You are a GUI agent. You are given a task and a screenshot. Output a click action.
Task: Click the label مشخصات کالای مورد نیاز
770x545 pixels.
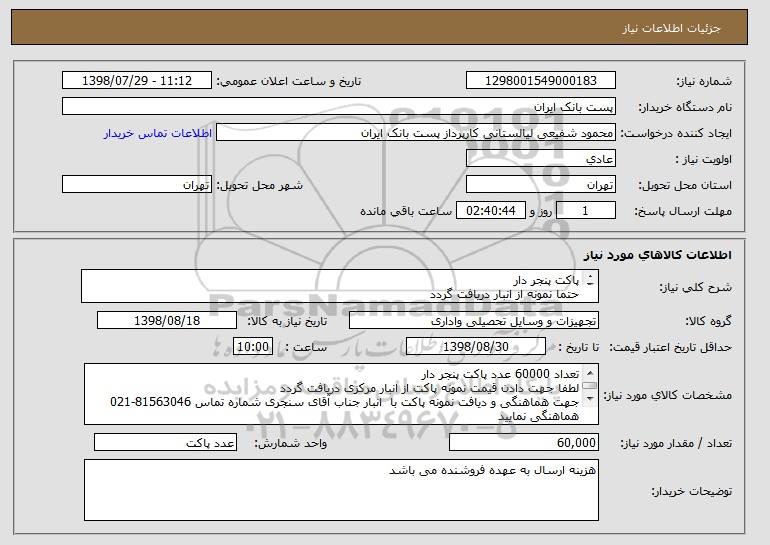coord(667,395)
